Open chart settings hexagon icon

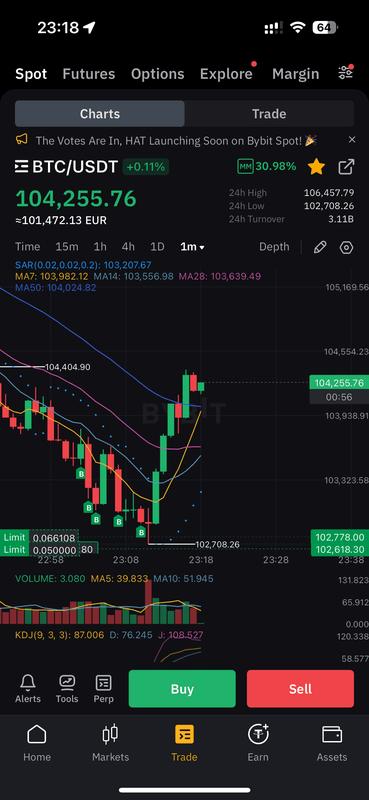coord(347,247)
